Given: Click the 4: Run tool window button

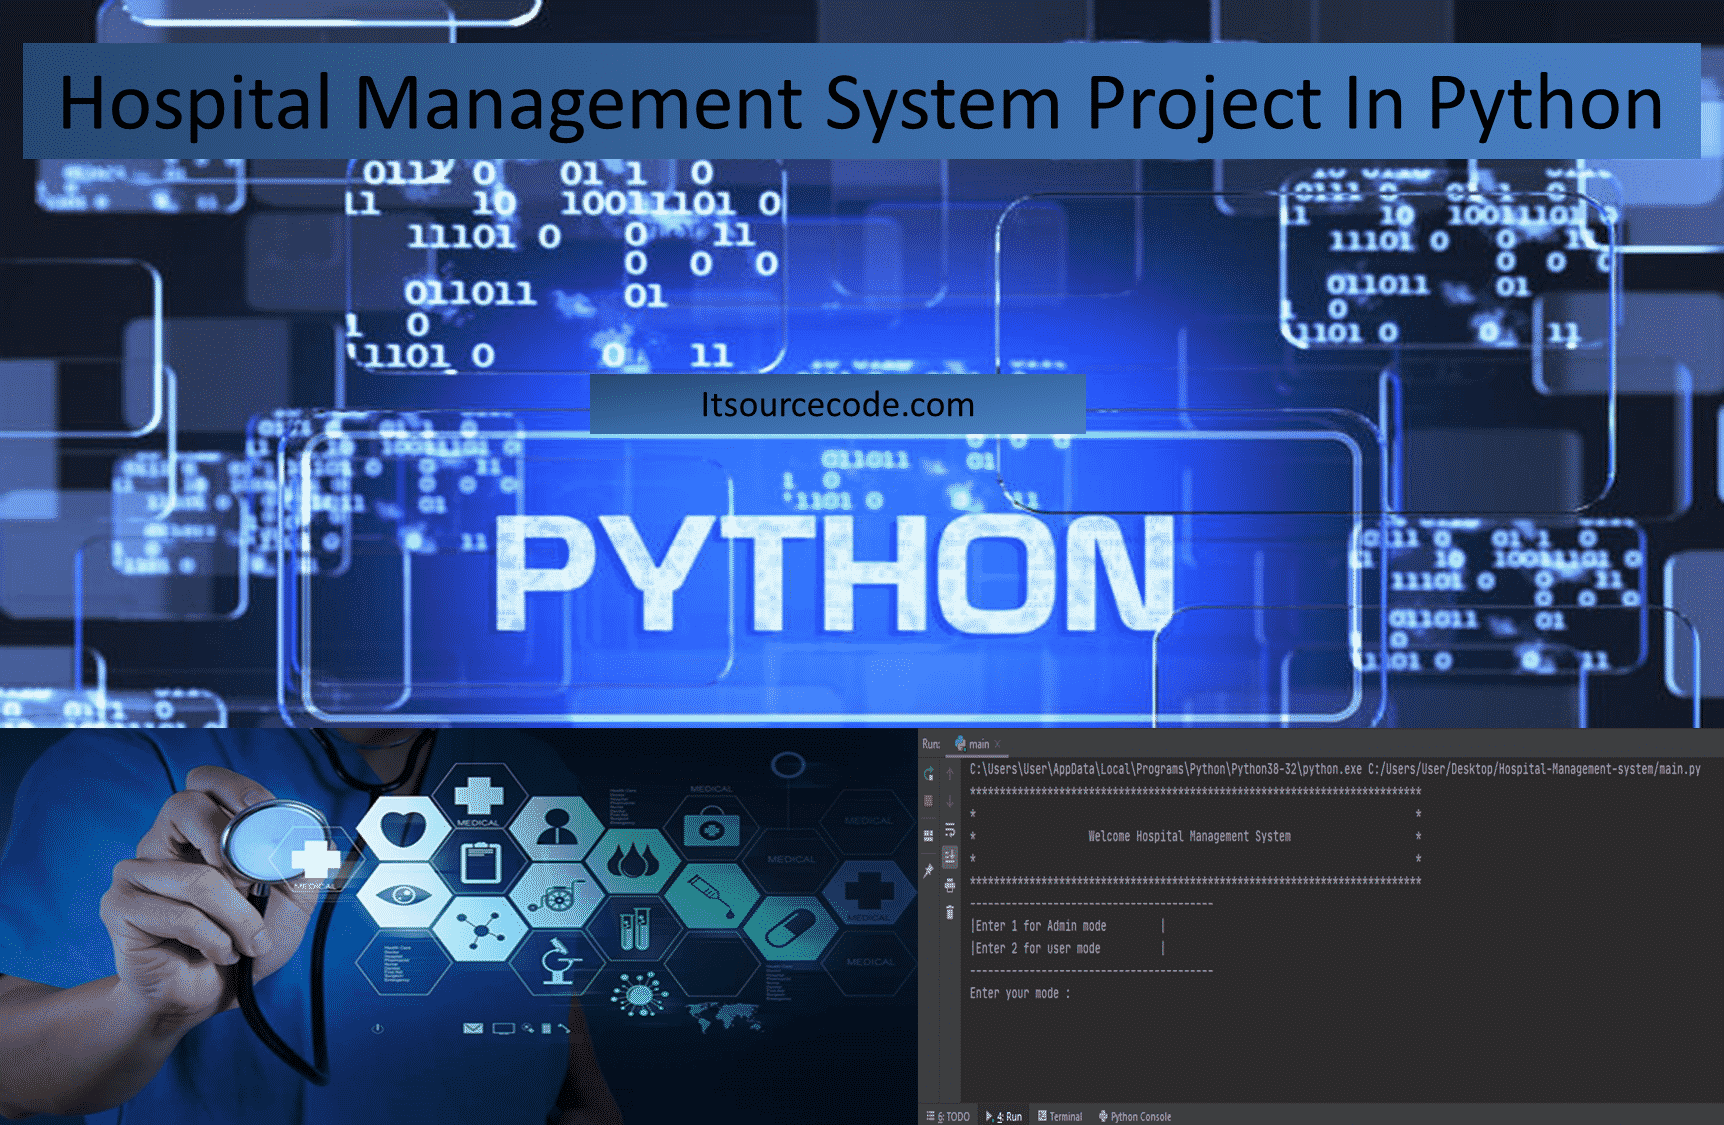Looking at the screenshot, I should tap(1009, 1116).
